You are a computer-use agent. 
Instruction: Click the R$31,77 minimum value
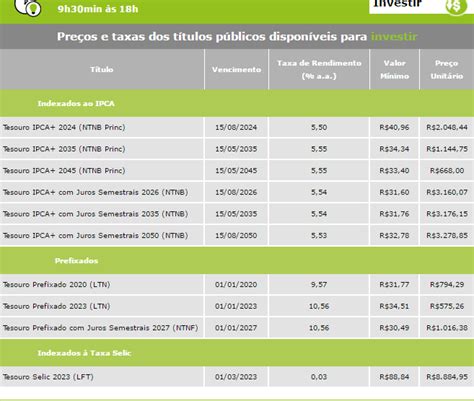click(394, 285)
